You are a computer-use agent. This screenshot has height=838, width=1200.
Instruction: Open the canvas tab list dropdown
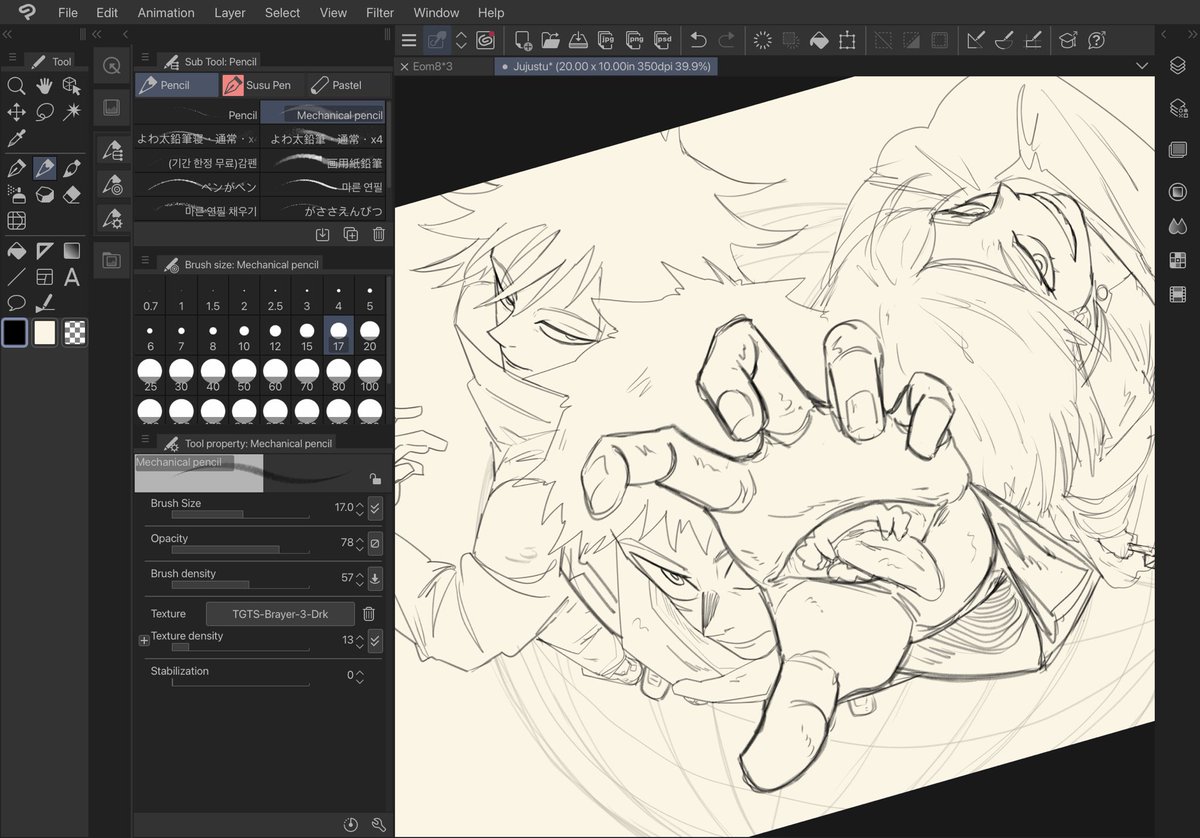point(1143,64)
